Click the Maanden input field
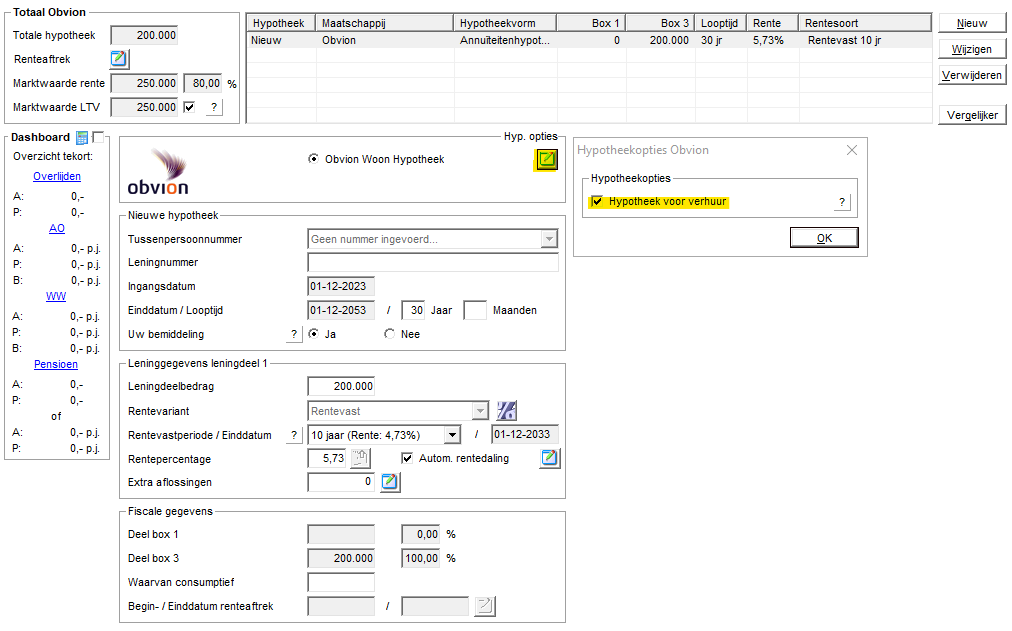The height and width of the screenshot is (631, 1012). 475,310
